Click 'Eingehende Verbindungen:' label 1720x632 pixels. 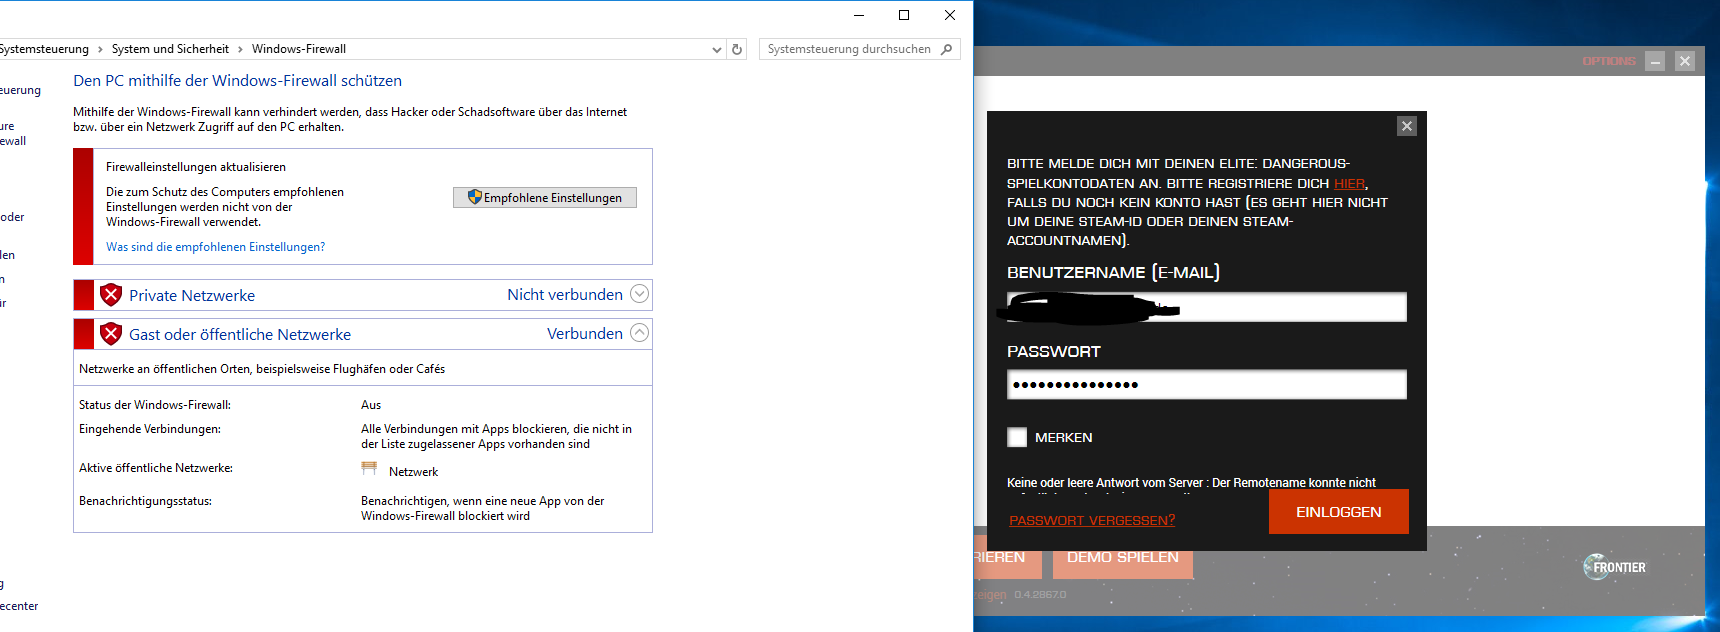pyautogui.click(x=150, y=429)
